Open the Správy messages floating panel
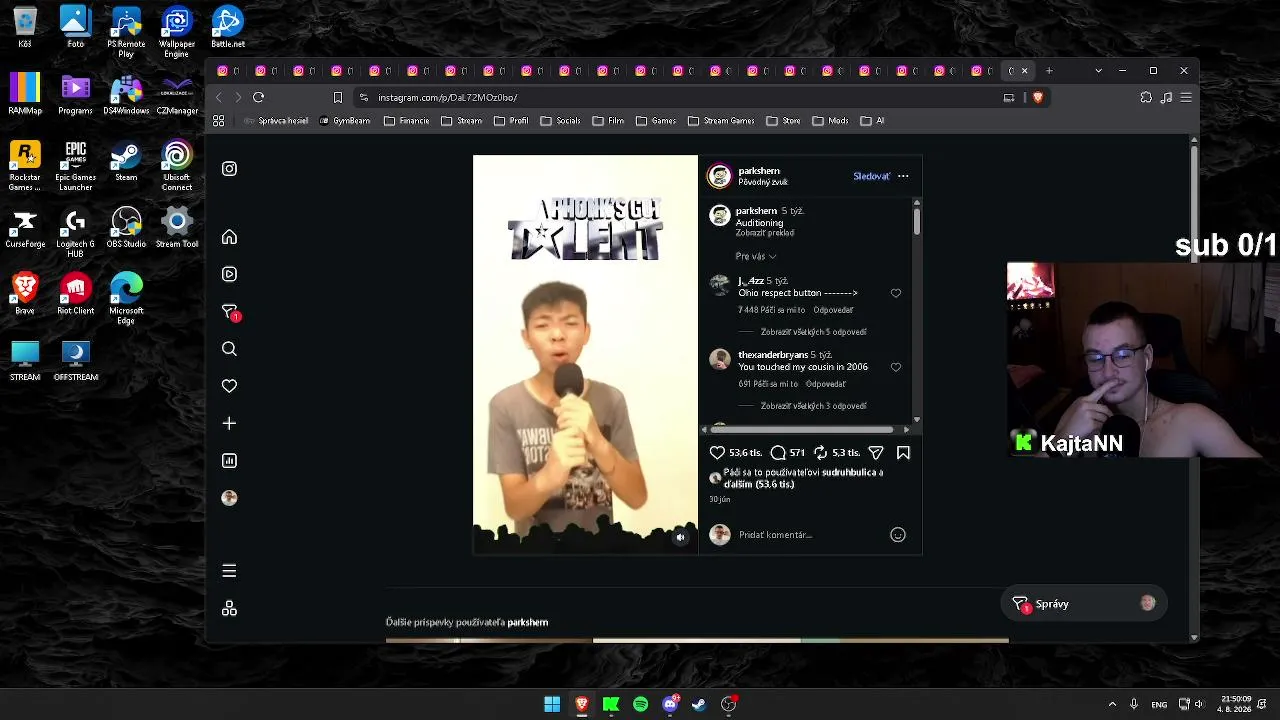This screenshot has width=1280, height=720. tap(1084, 604)
